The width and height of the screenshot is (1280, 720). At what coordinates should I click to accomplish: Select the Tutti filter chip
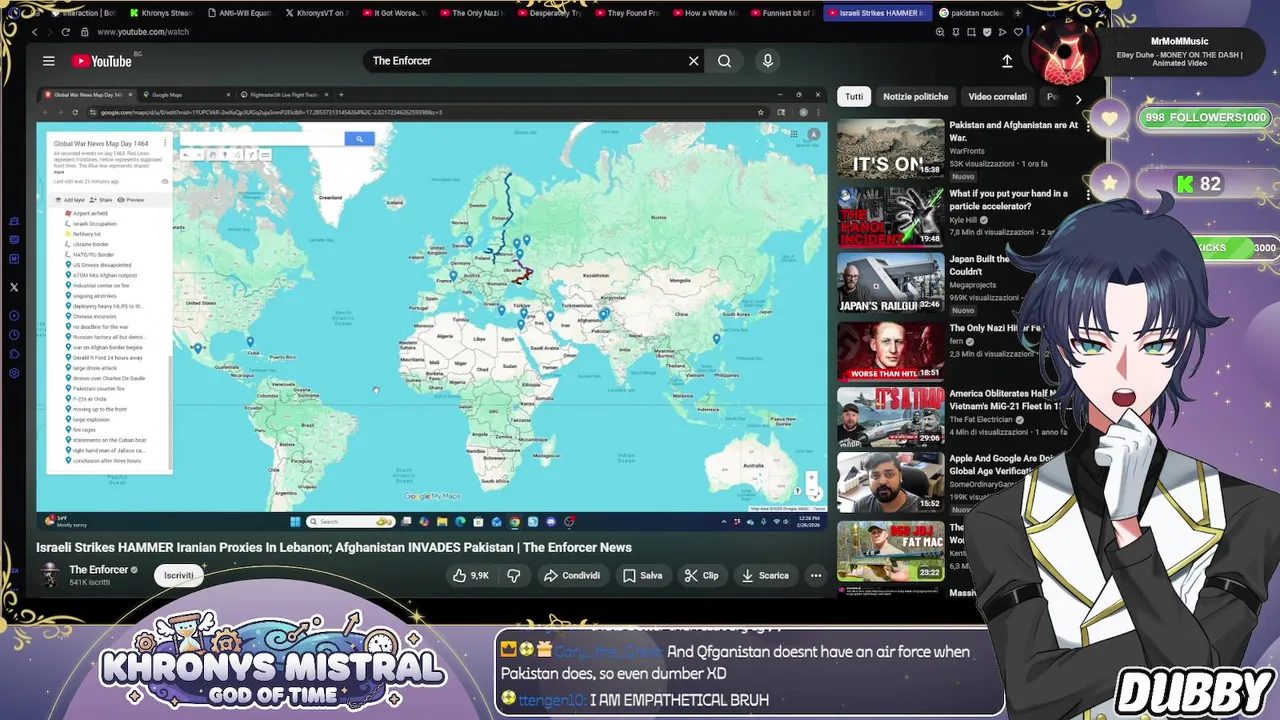854,97
